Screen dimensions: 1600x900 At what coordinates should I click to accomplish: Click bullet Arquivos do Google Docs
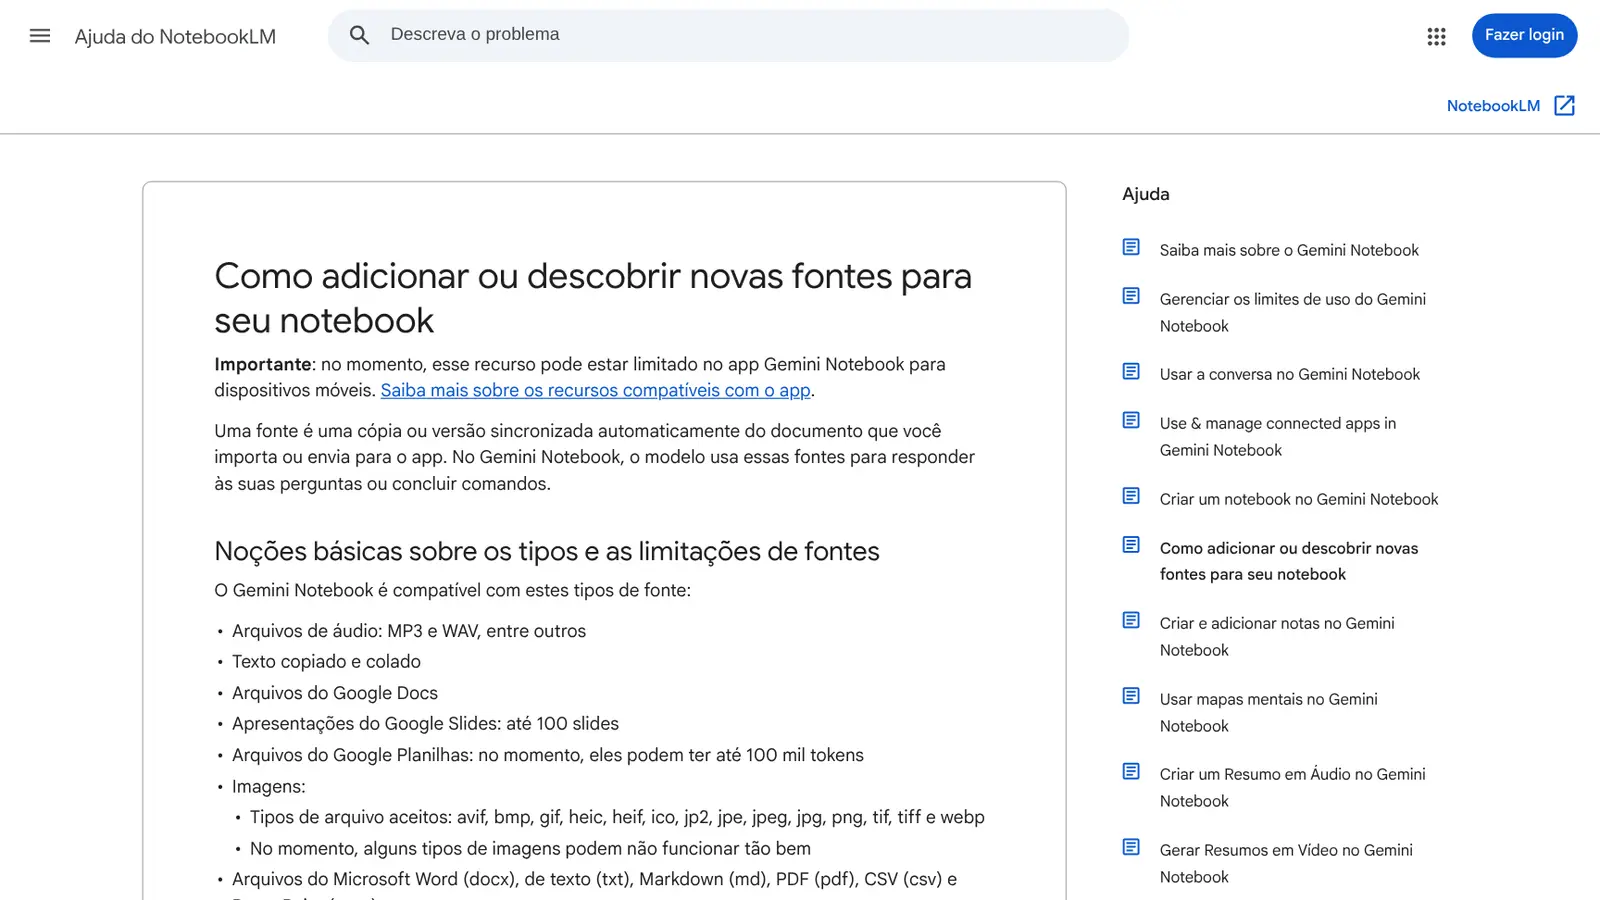[335, 693]
